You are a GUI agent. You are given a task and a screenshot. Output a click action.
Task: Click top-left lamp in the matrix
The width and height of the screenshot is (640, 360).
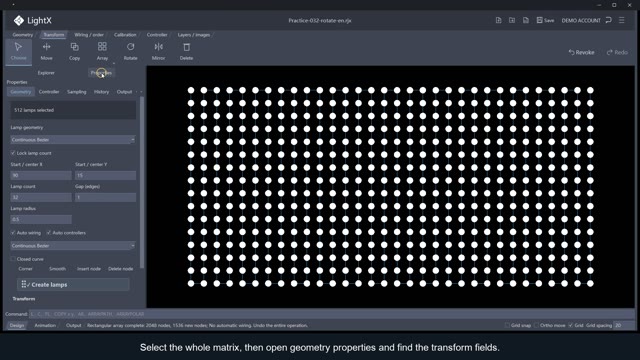point(191,90)
